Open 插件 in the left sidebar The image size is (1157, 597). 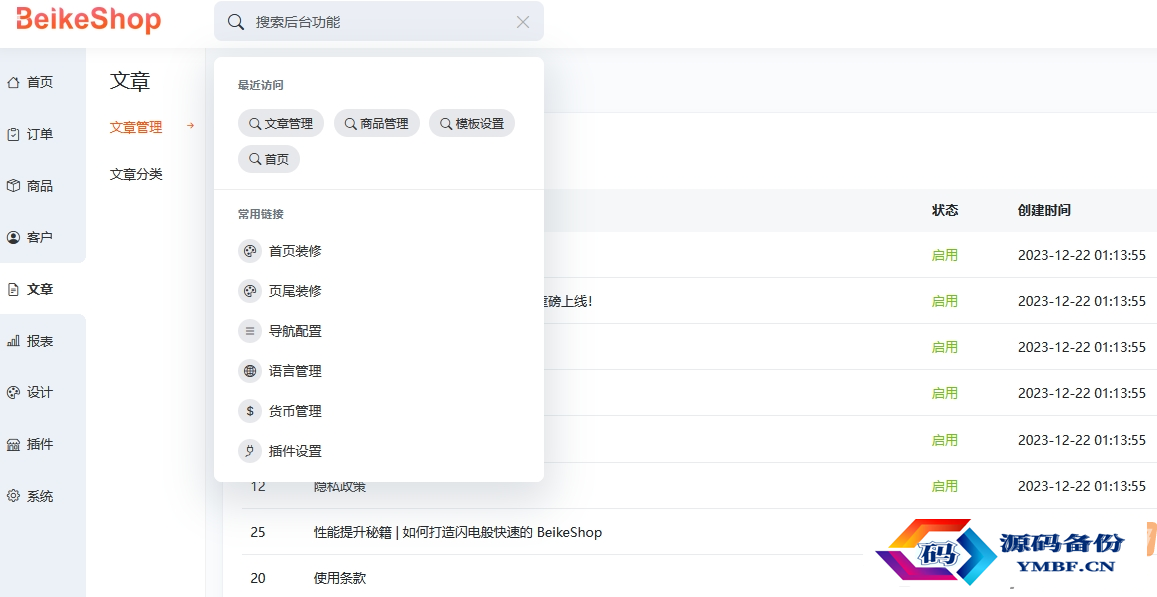click(x=40, y=444)
